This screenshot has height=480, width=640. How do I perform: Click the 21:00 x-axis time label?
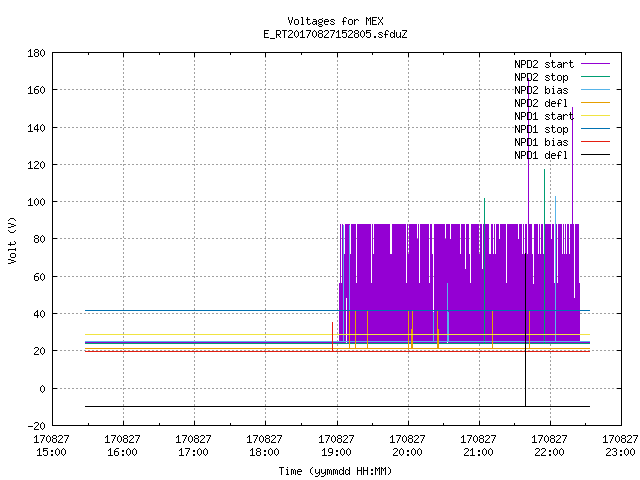pyautogui.click(x=478, y=452)
